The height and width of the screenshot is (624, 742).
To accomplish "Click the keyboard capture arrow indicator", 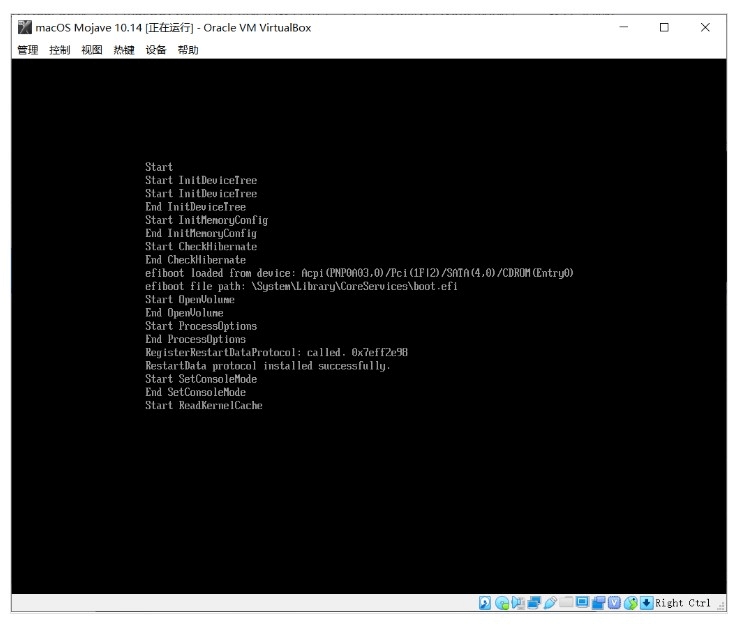I will point(646,603).
